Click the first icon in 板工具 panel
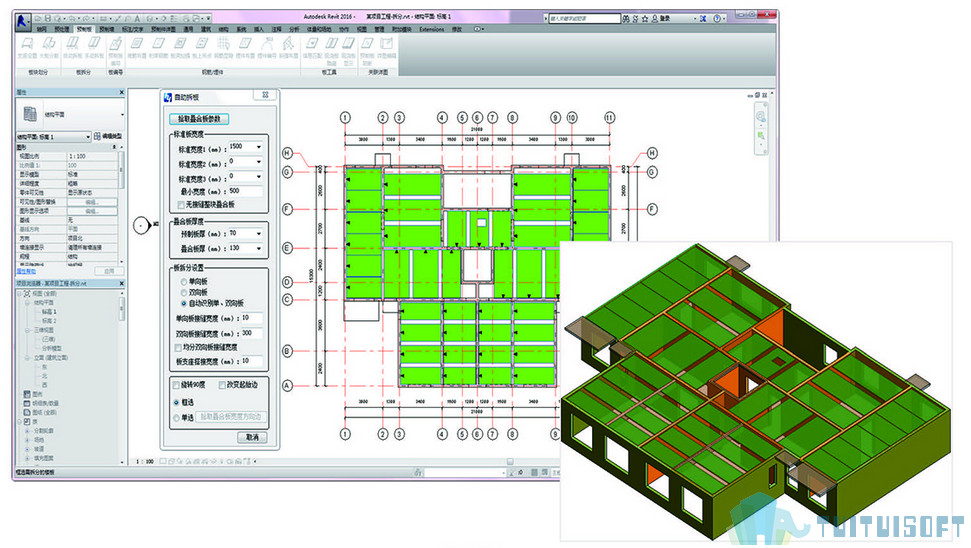The image size is (971, 548). tap(311, 44)
